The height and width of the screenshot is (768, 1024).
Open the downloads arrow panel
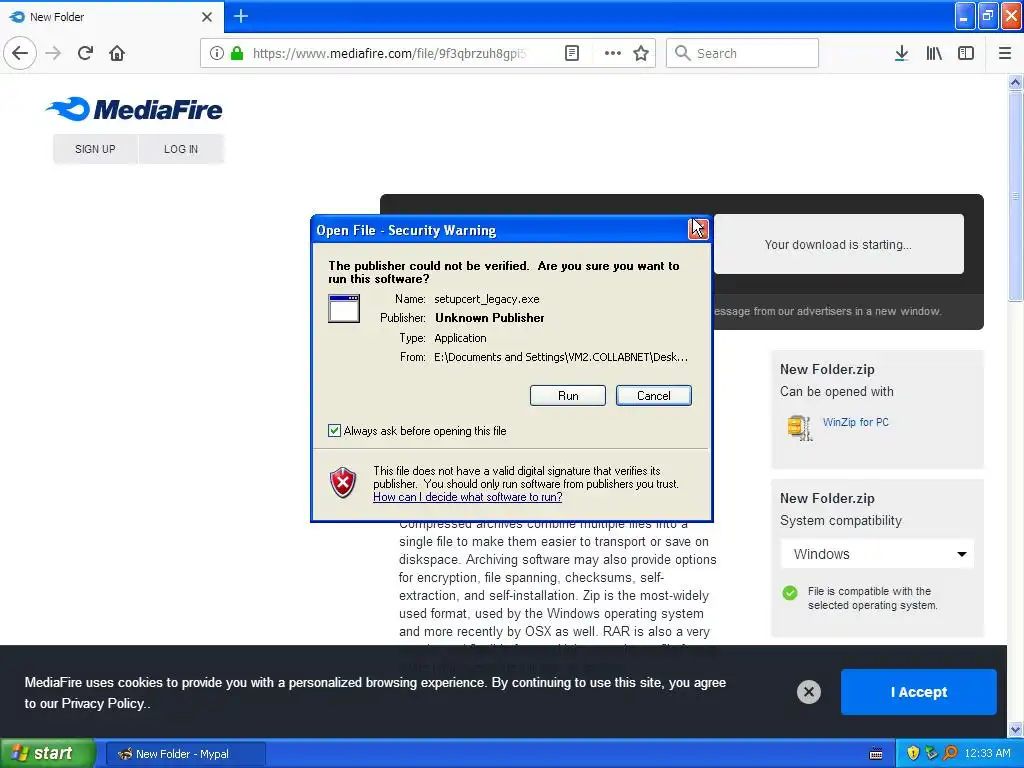pos(901,53)
